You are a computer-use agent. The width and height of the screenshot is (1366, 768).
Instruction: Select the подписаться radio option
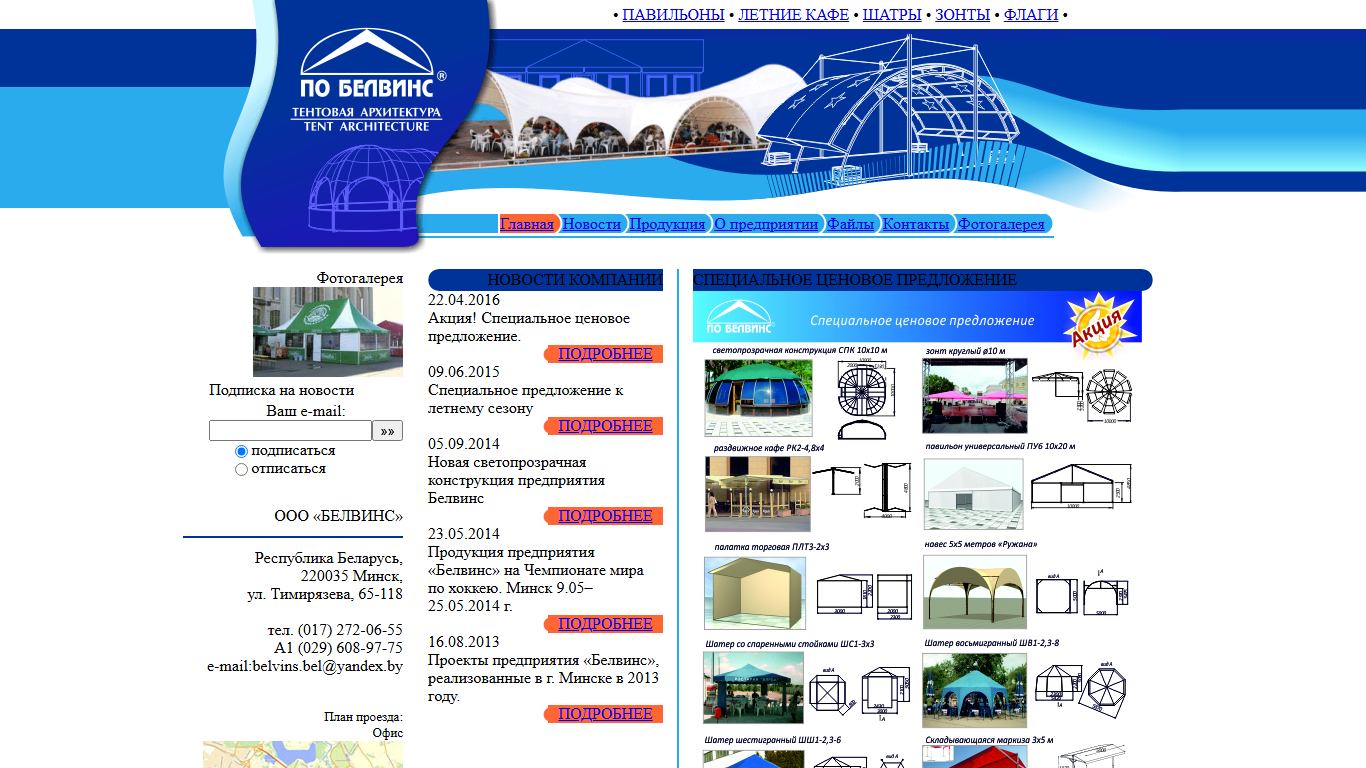[x=241, y=452]
